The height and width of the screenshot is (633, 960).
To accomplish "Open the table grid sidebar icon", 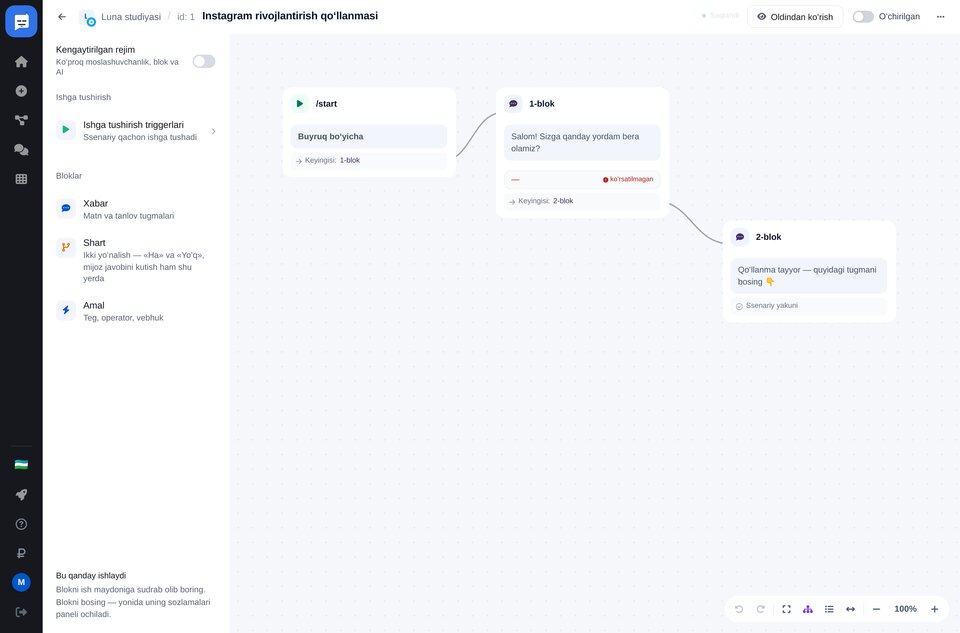I will [21, 179].
